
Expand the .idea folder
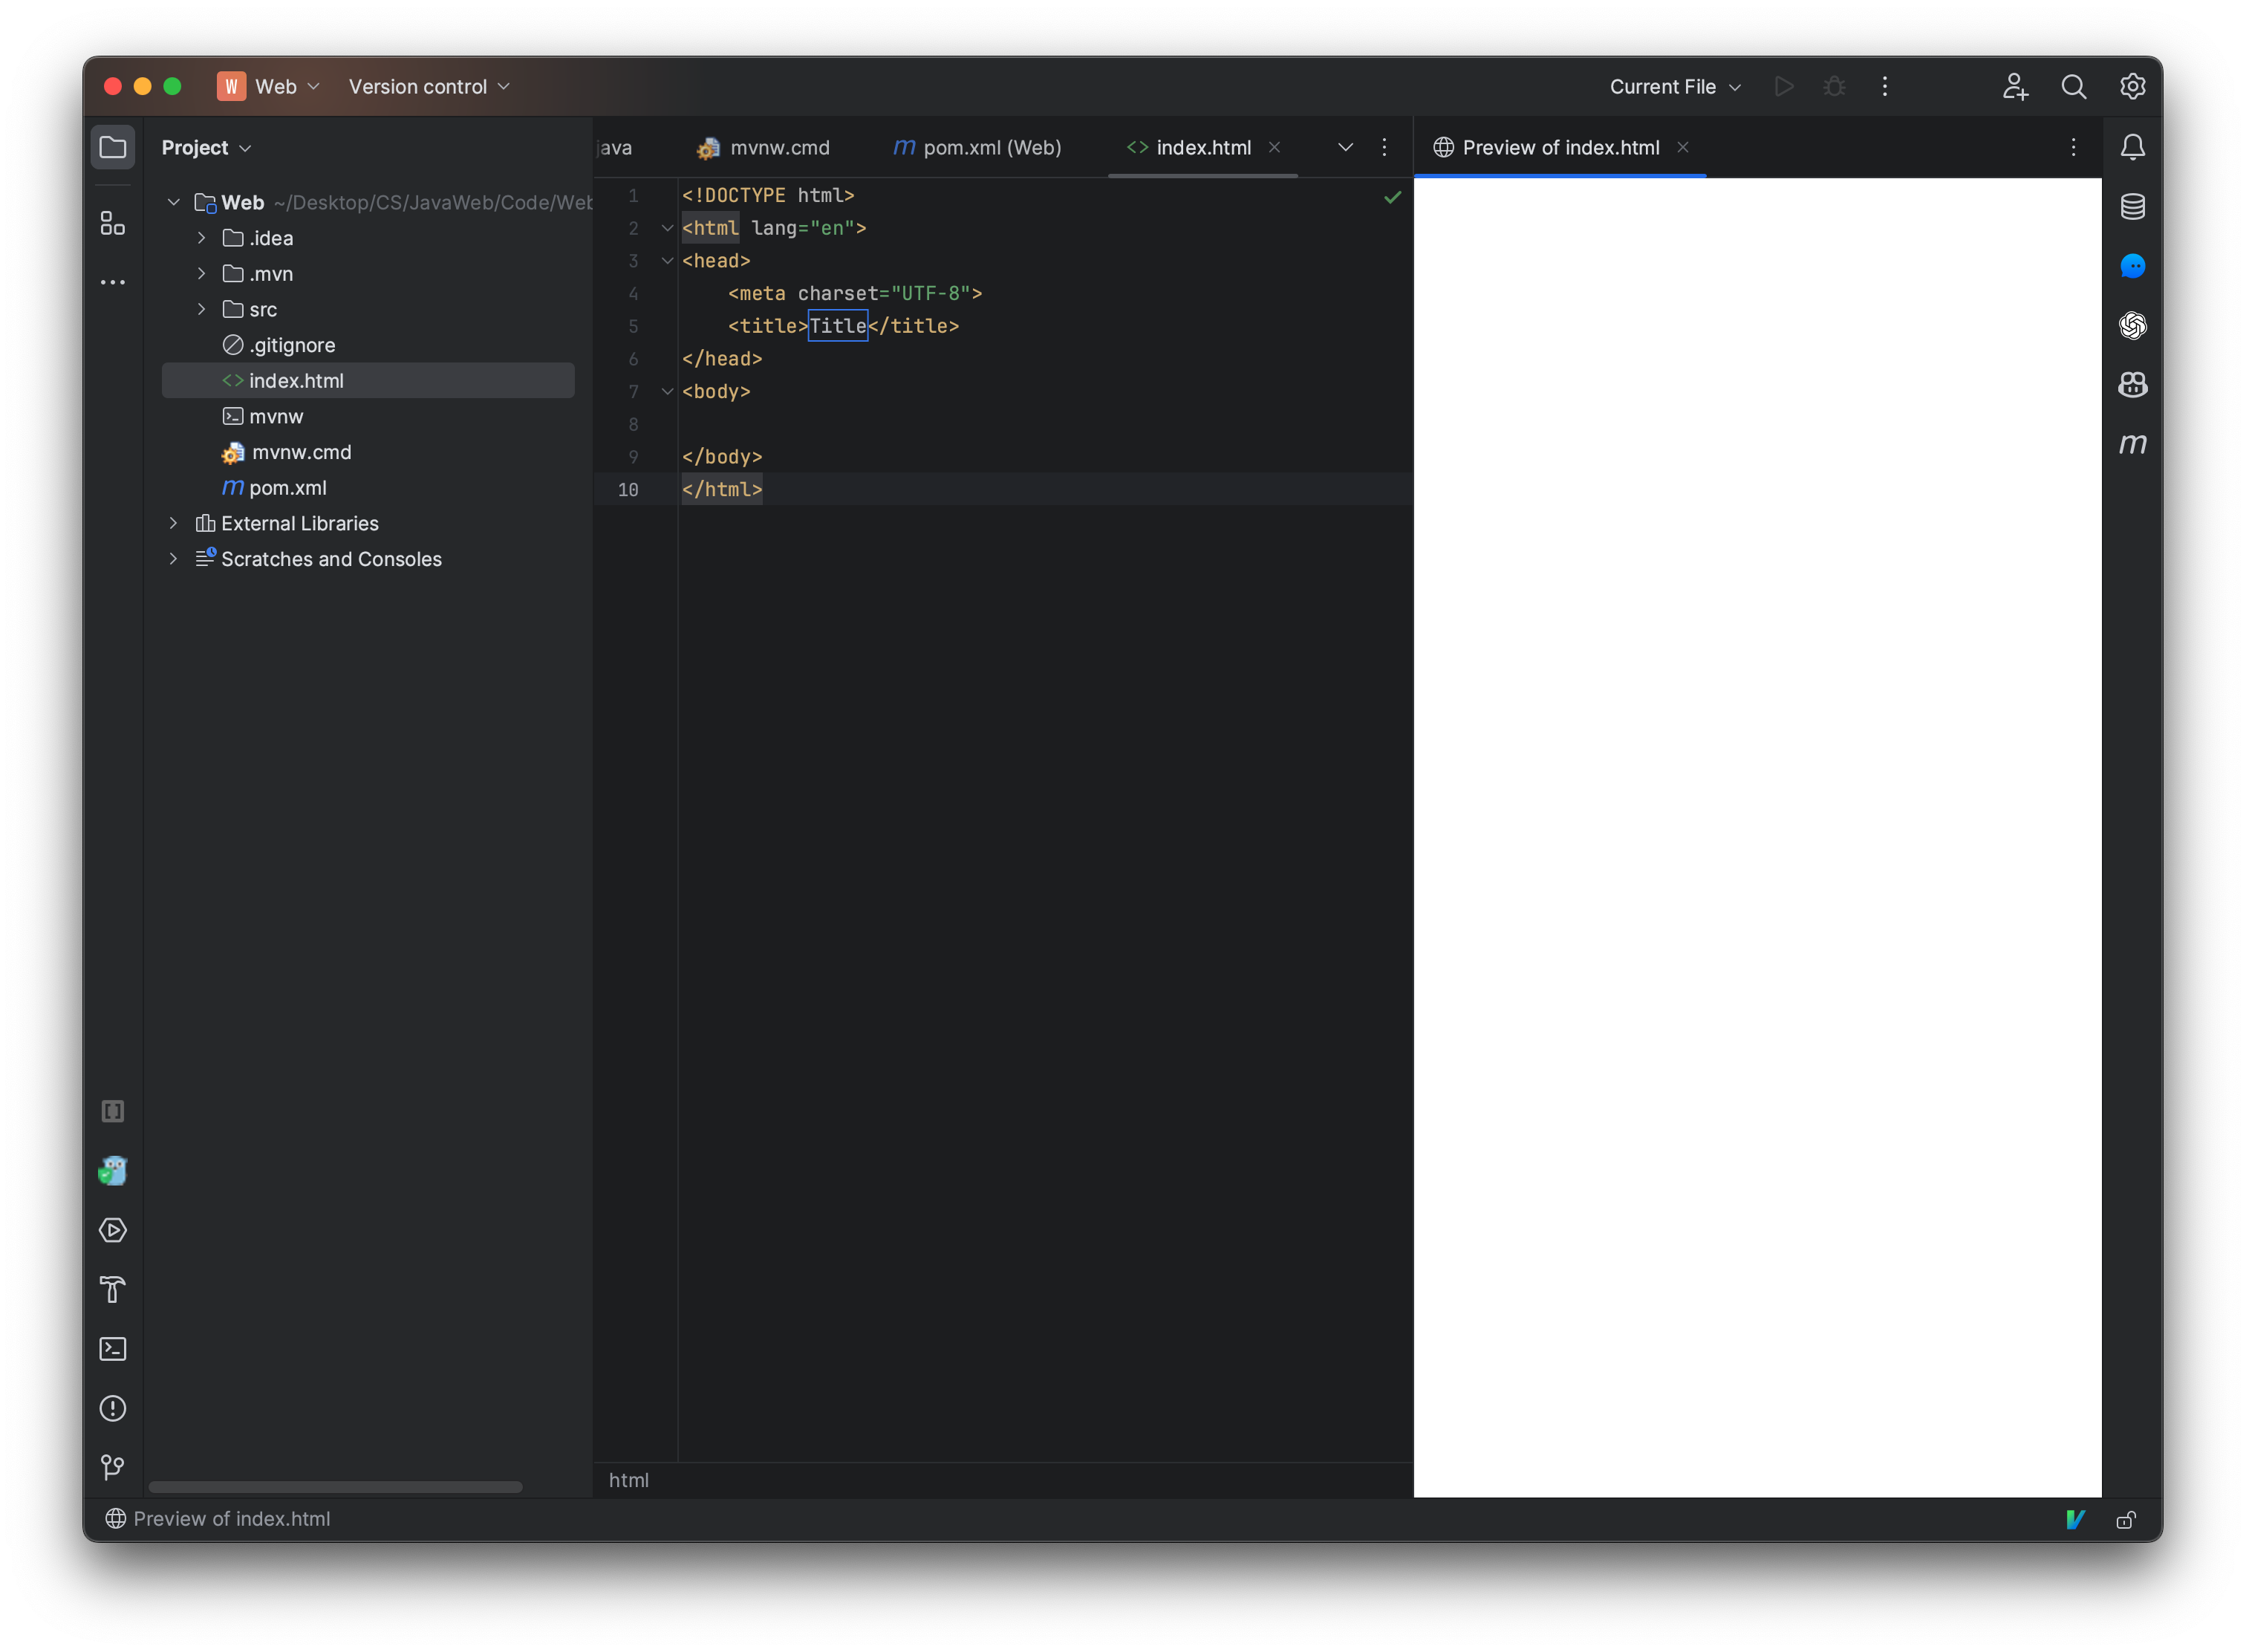point(202,238)
